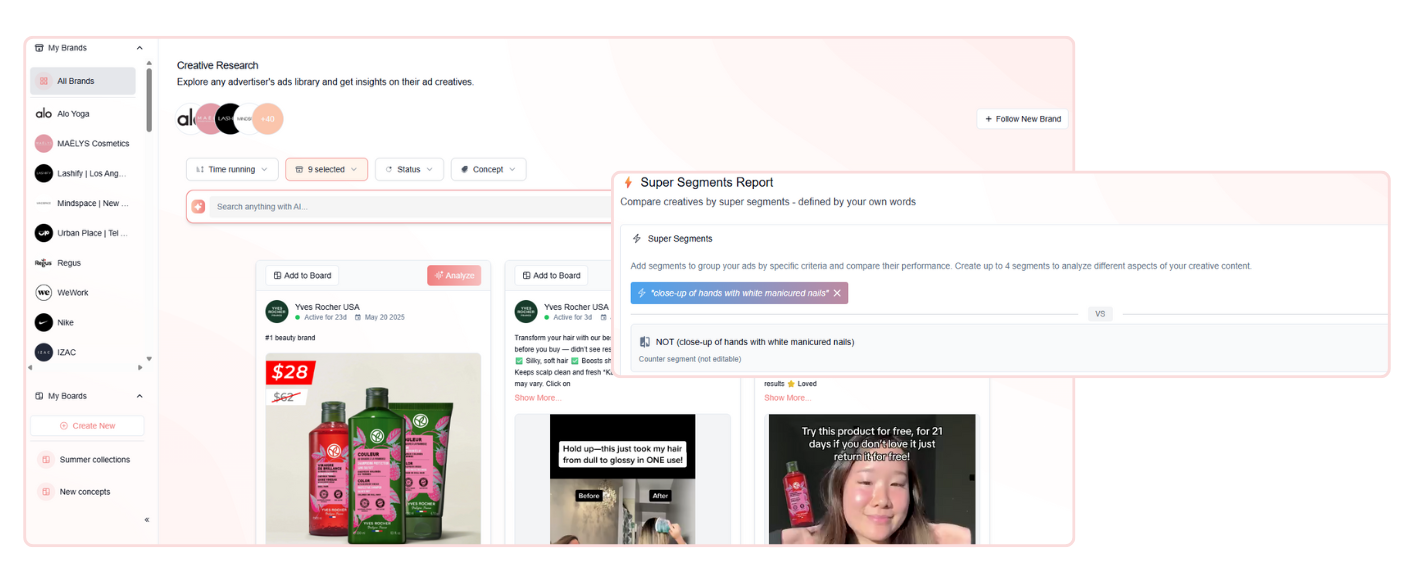The width and height of the screenshot is (1414, 583).
Task: Click the Search anything with AI field
Action: pos(410,206)
